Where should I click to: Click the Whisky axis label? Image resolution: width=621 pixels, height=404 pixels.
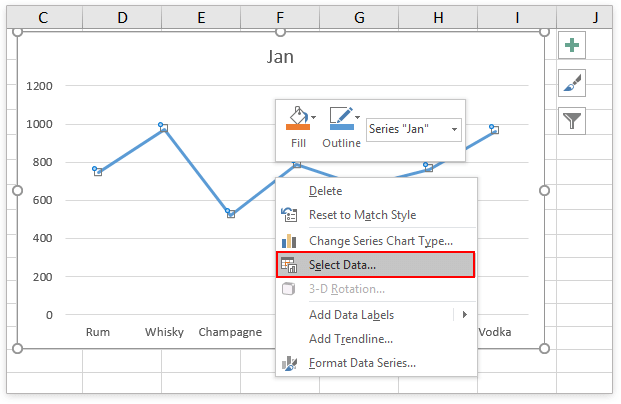coord(164,332)
